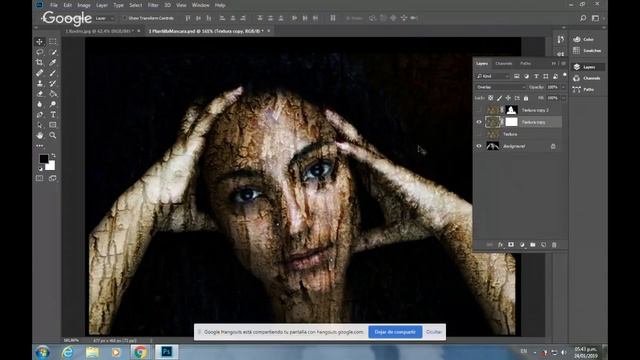The width and height of the screenshot is (640, 360).
Task: Select the History Brush tool
Action: pos(53,83)
